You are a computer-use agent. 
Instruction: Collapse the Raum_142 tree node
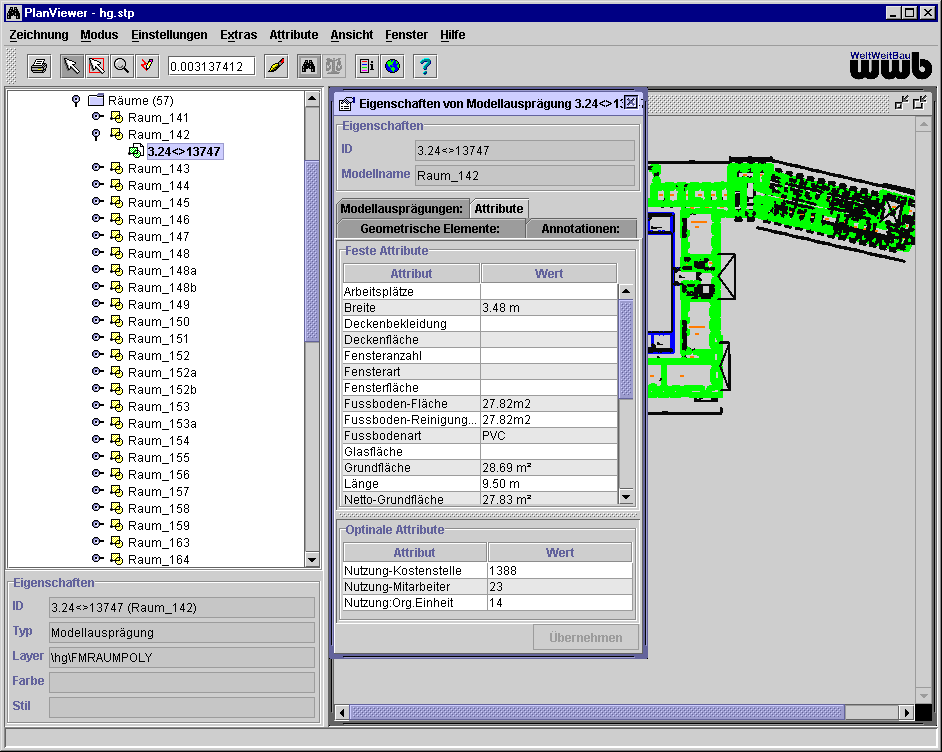click(x=96, y=135)
